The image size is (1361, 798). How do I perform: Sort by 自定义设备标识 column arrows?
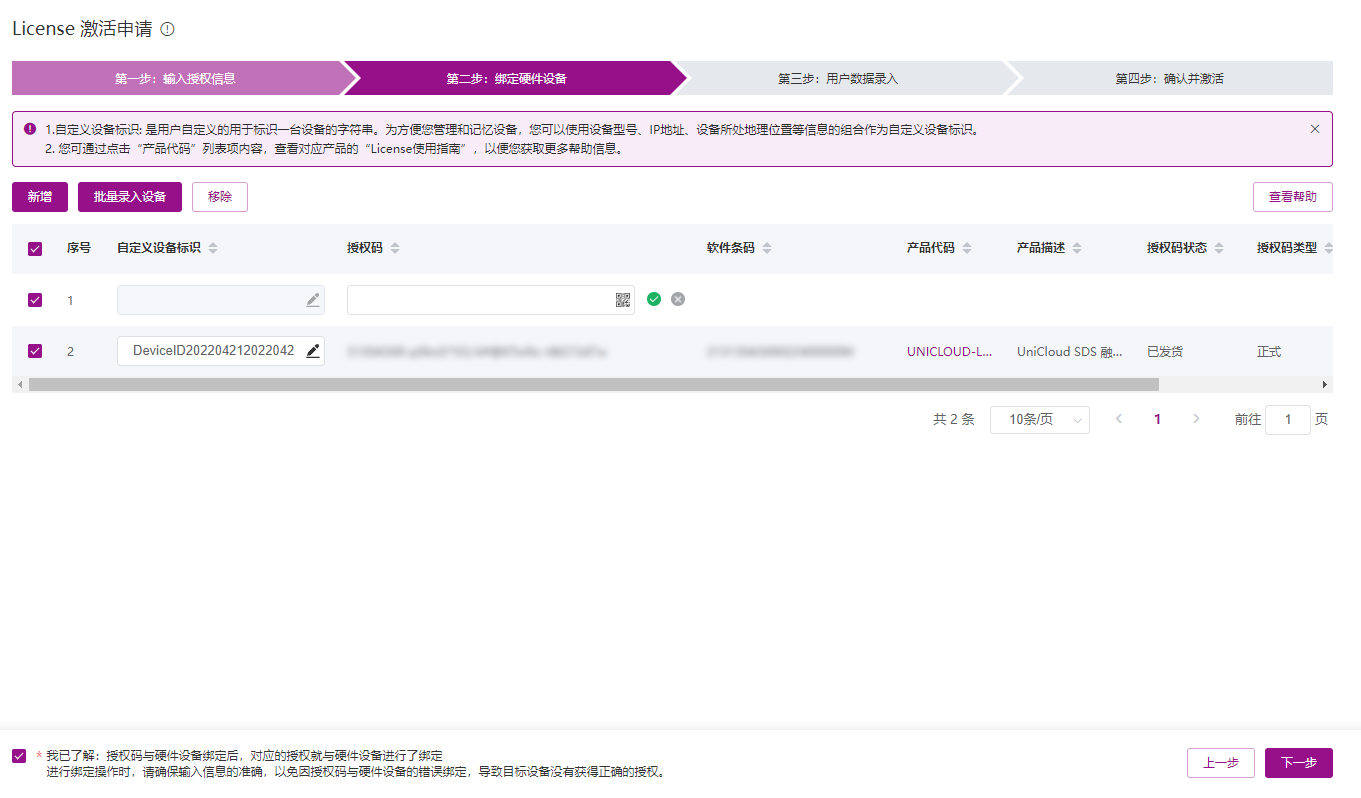tap(213, 248)
